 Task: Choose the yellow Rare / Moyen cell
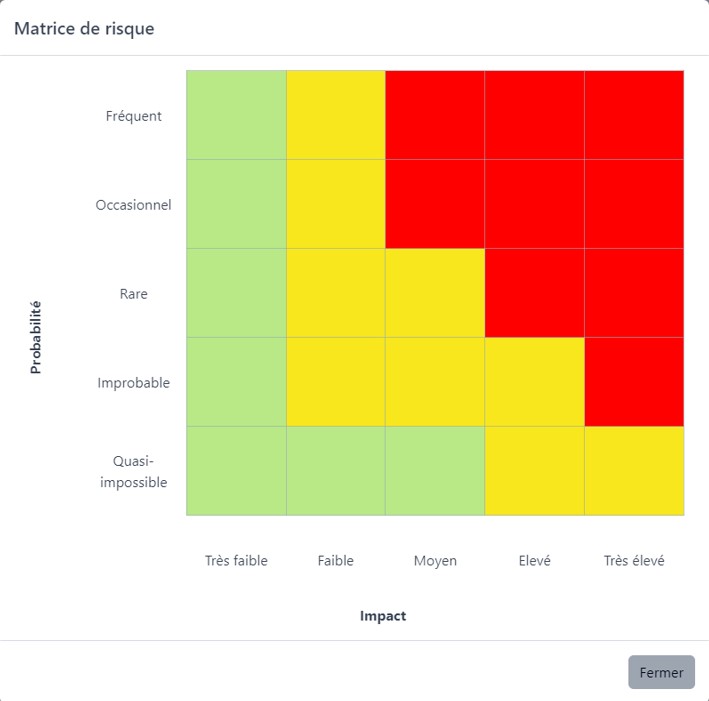pyautogui.click(x=435, y=293)
